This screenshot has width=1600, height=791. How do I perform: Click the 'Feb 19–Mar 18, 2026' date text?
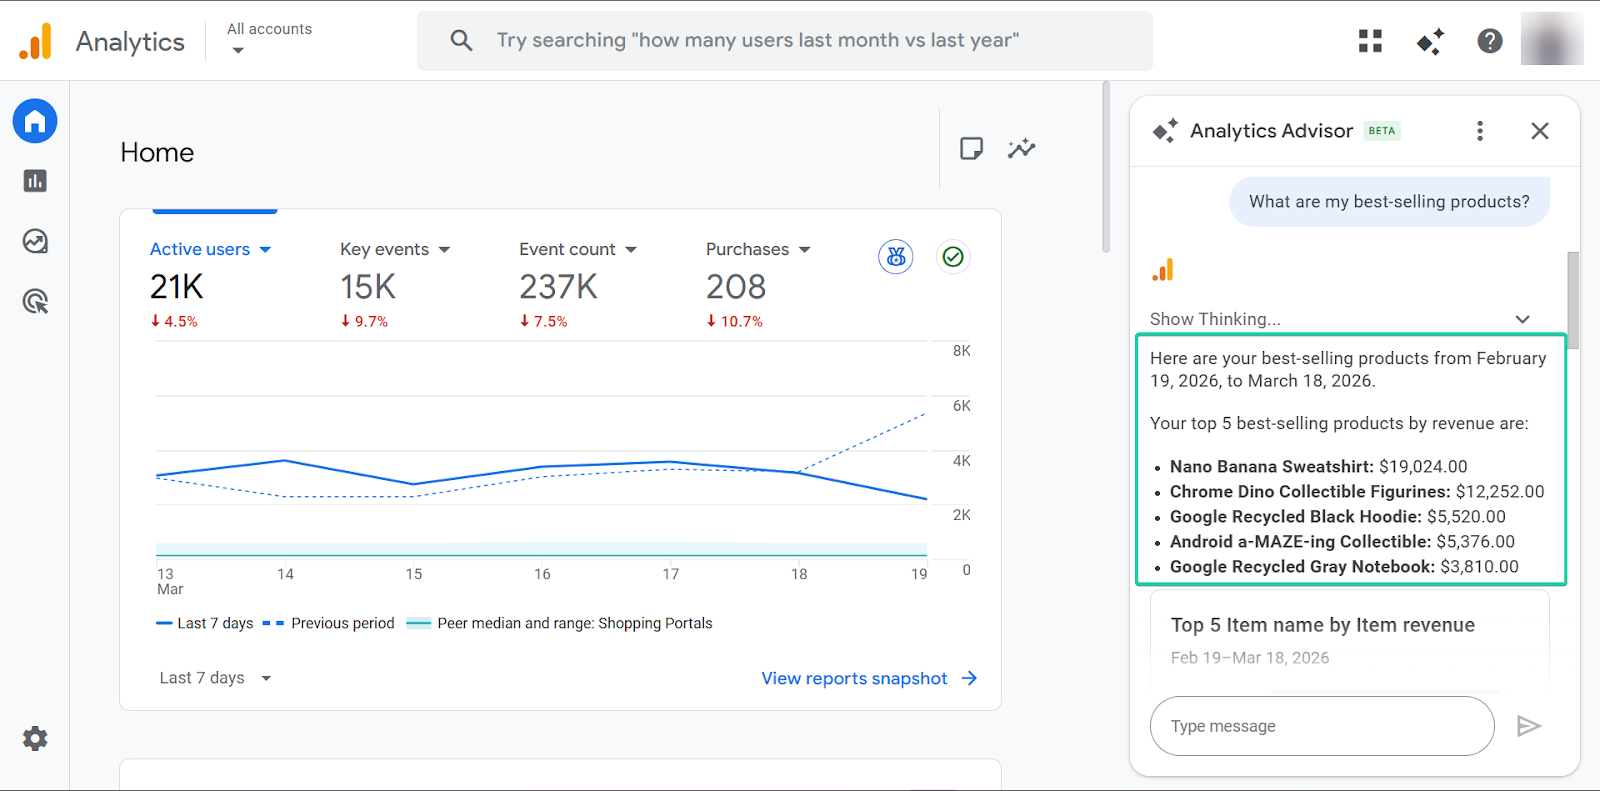[x=1250, y=658]
